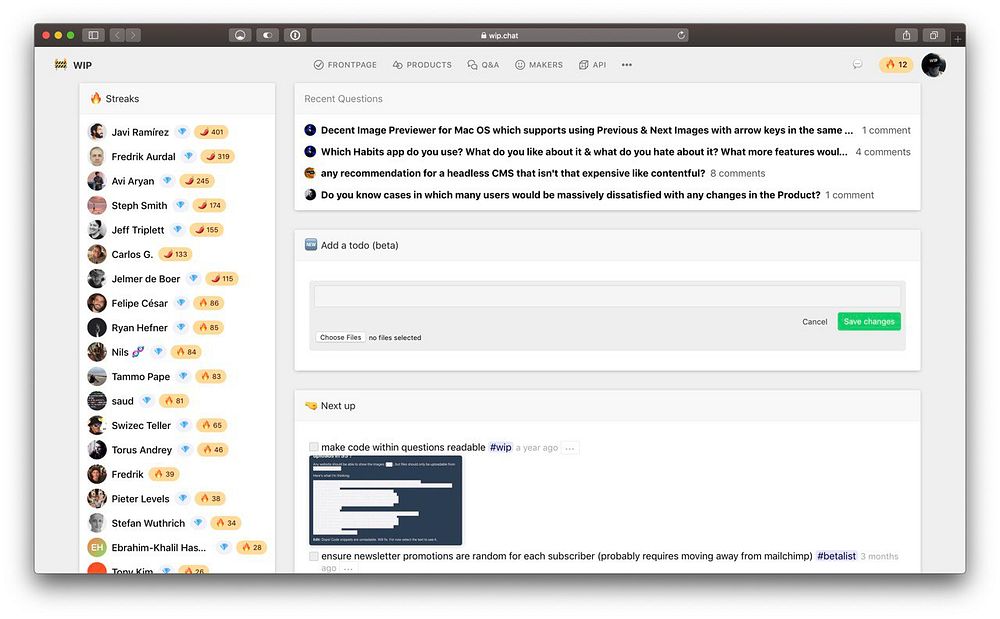Click Ebrahim-Khalil's EH avatar

(x=97, y=547)
